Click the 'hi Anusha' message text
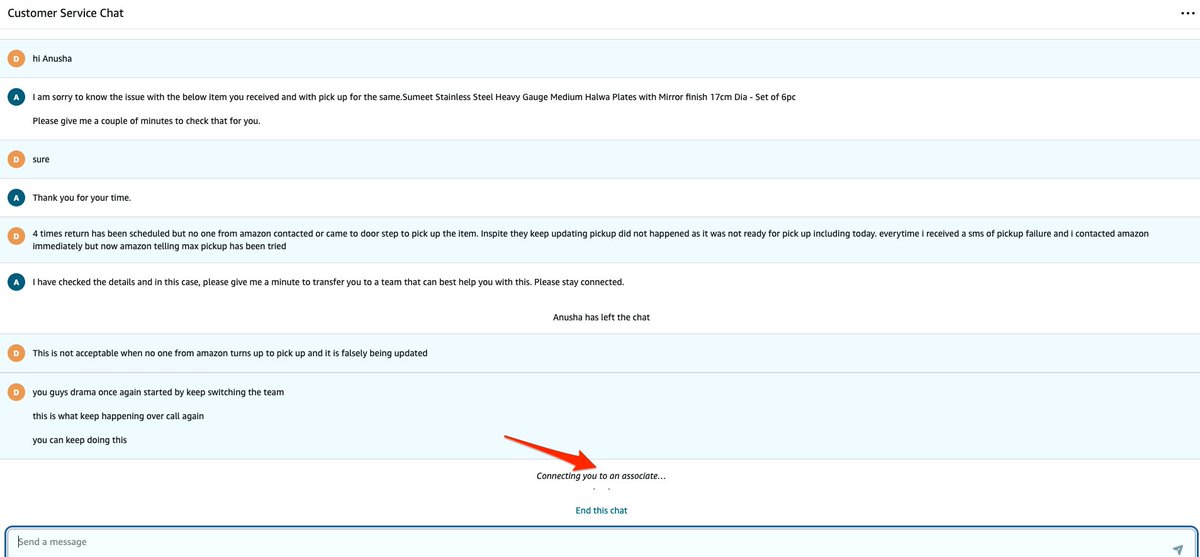Viewport: 1200px width, 557px height. tap(52, 59)
